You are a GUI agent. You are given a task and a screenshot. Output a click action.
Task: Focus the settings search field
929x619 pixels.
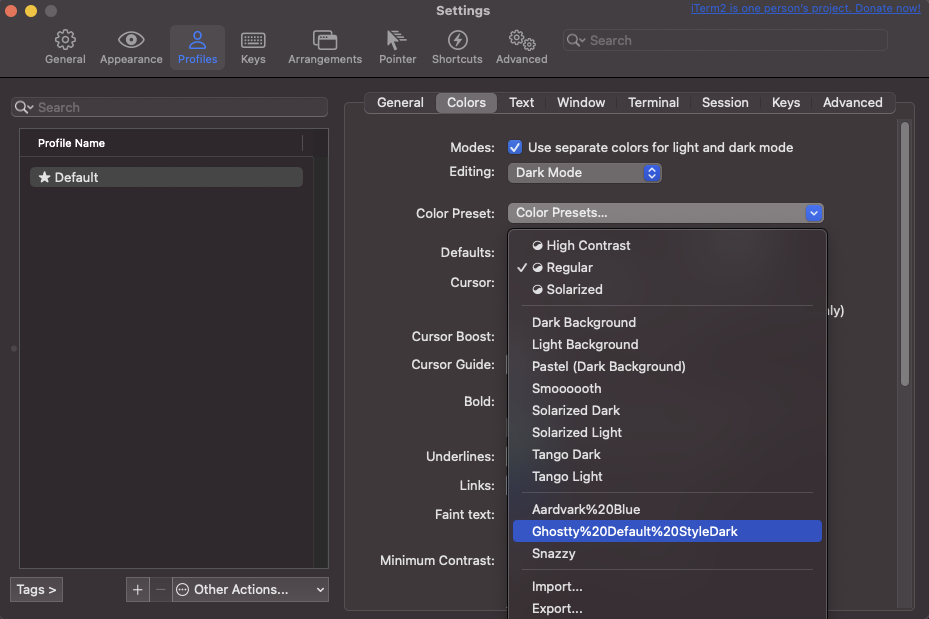coord(725,40)
